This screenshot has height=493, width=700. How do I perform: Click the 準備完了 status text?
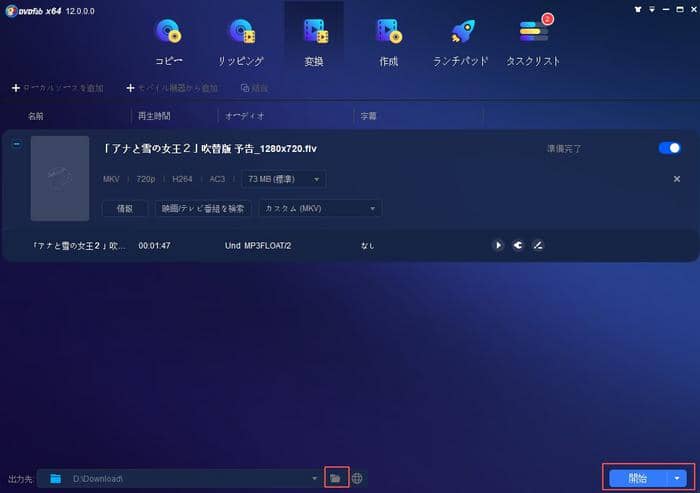[x=564, y=149]
